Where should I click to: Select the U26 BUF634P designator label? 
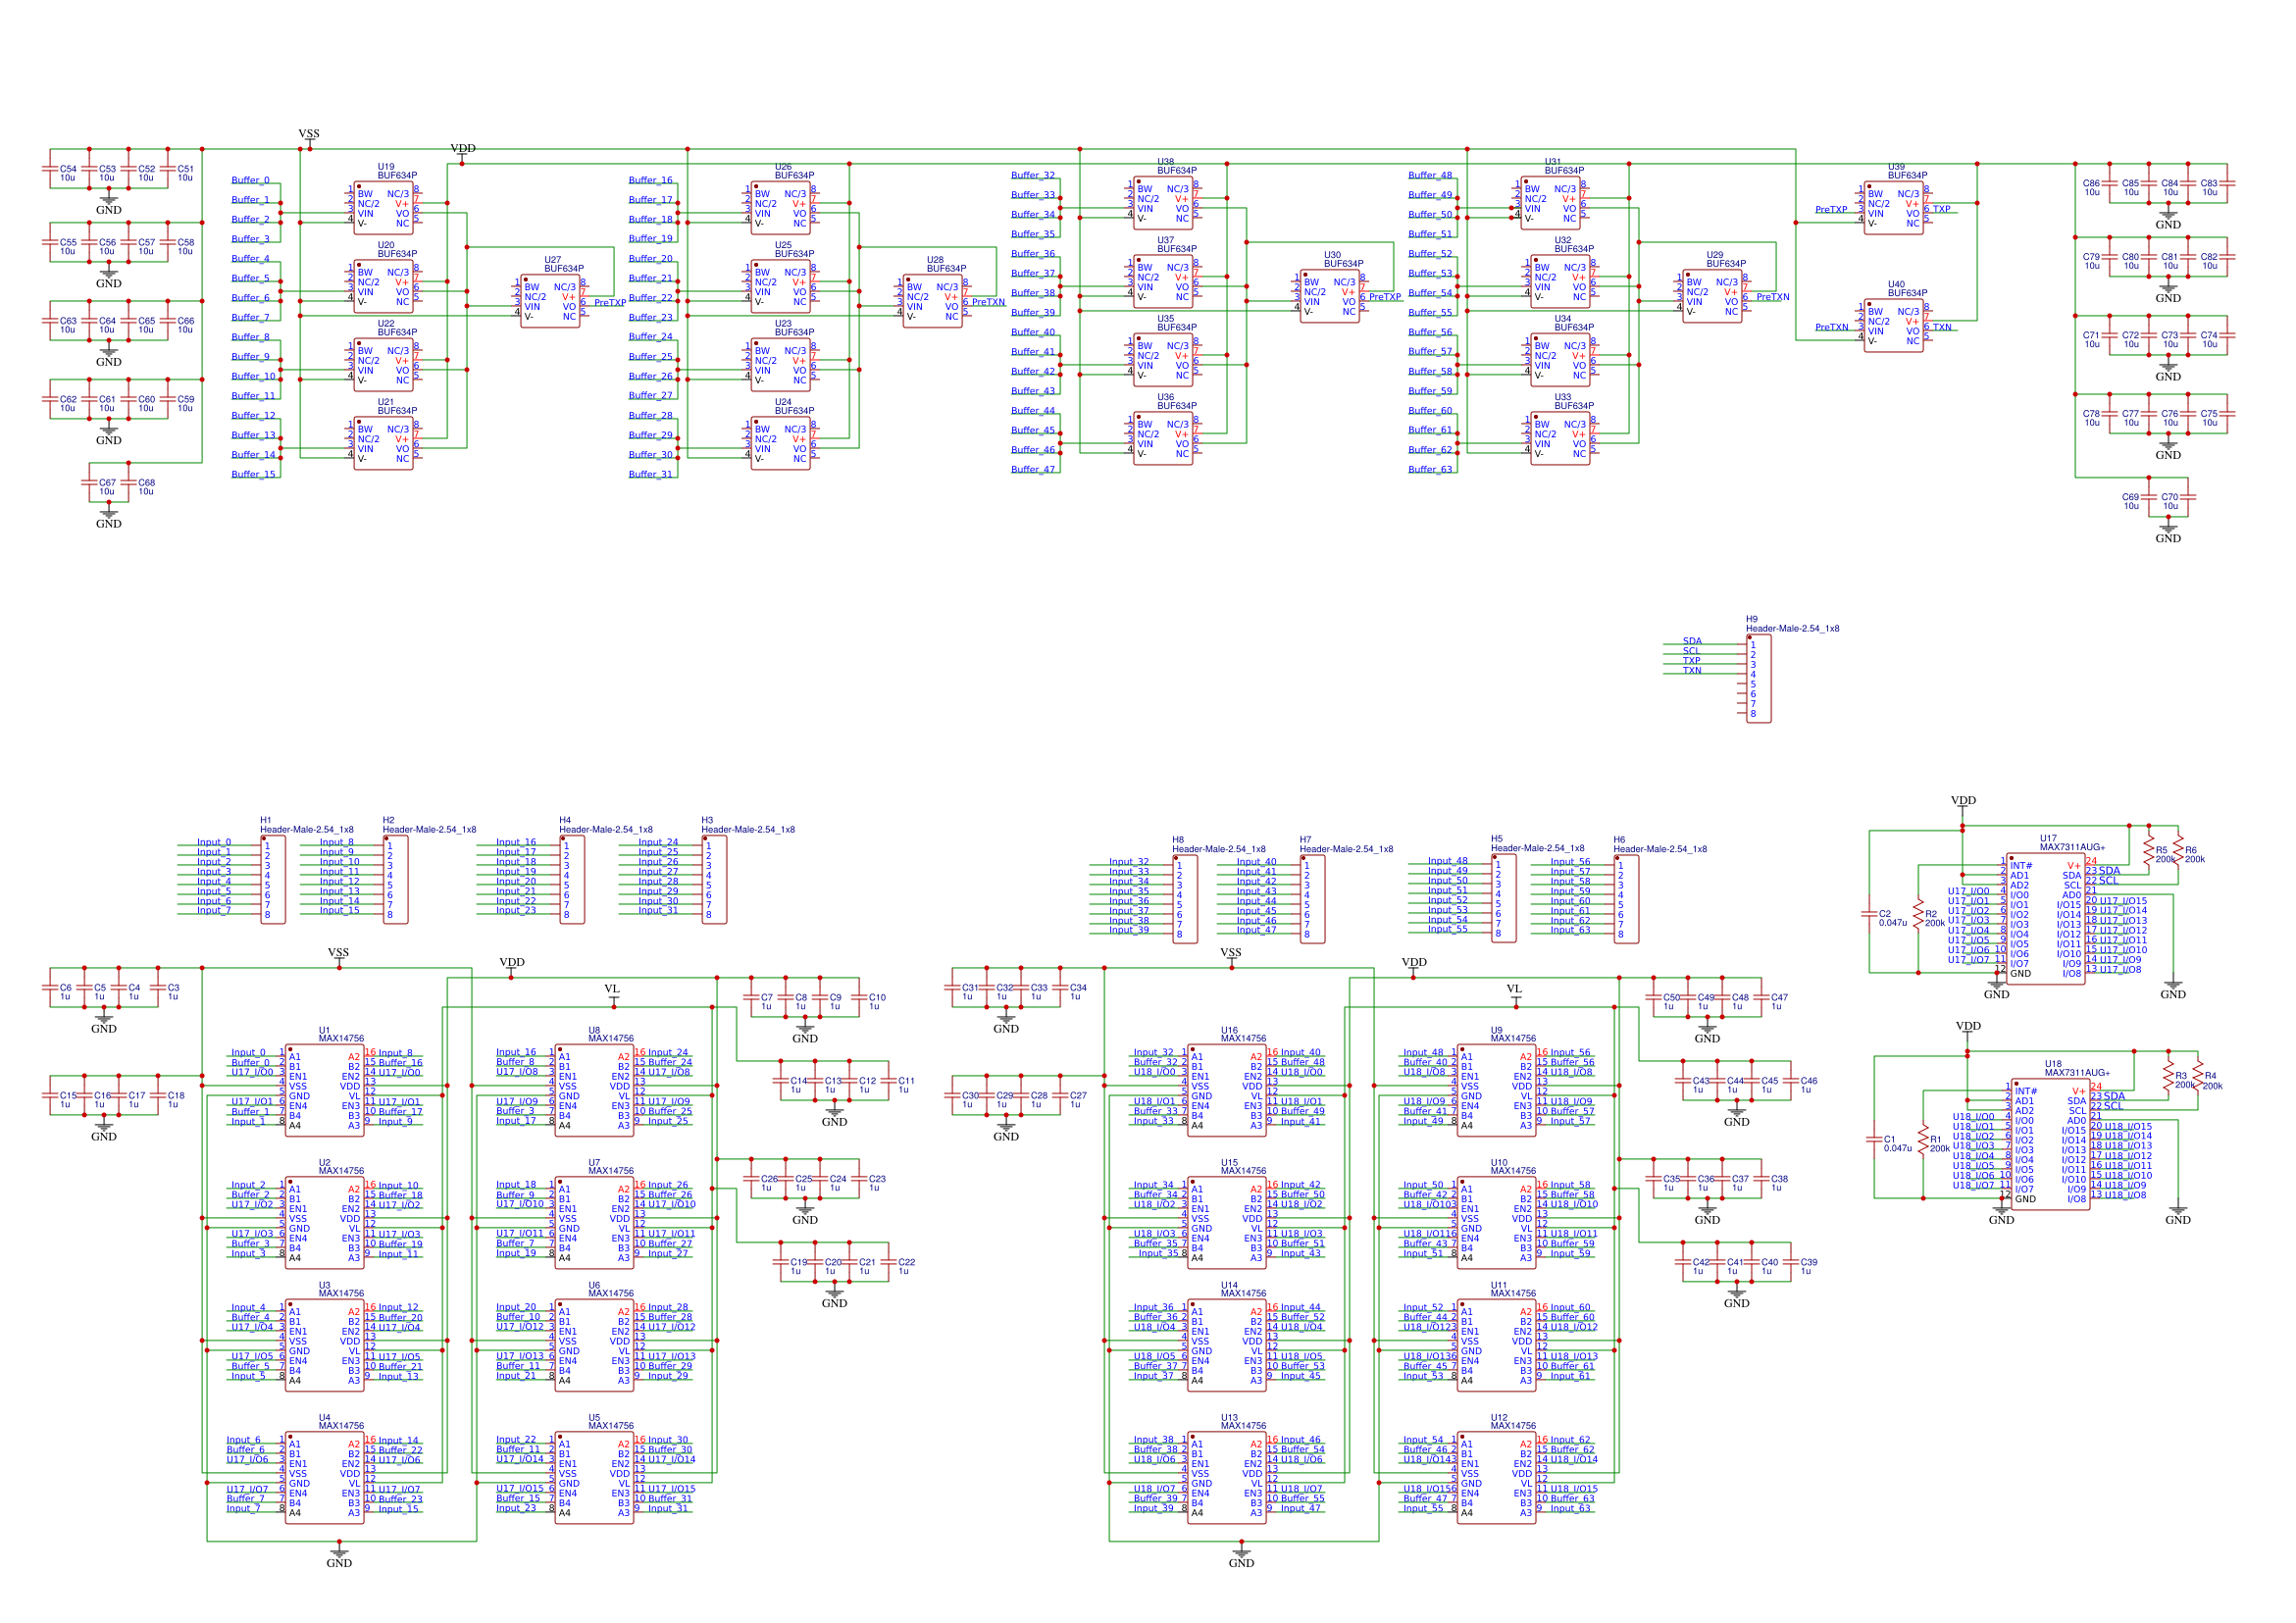click(794, 171)
